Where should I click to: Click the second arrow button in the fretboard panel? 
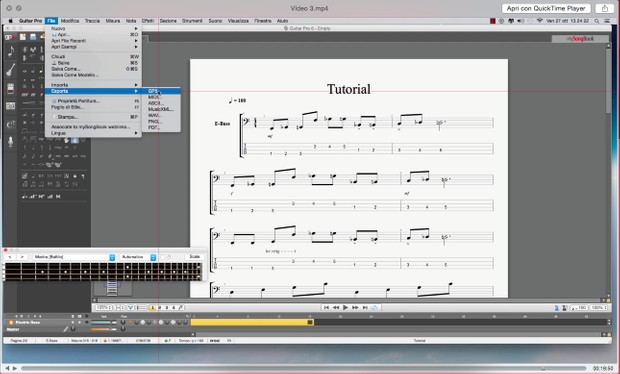pyautogui.click(x=22, y=257)
